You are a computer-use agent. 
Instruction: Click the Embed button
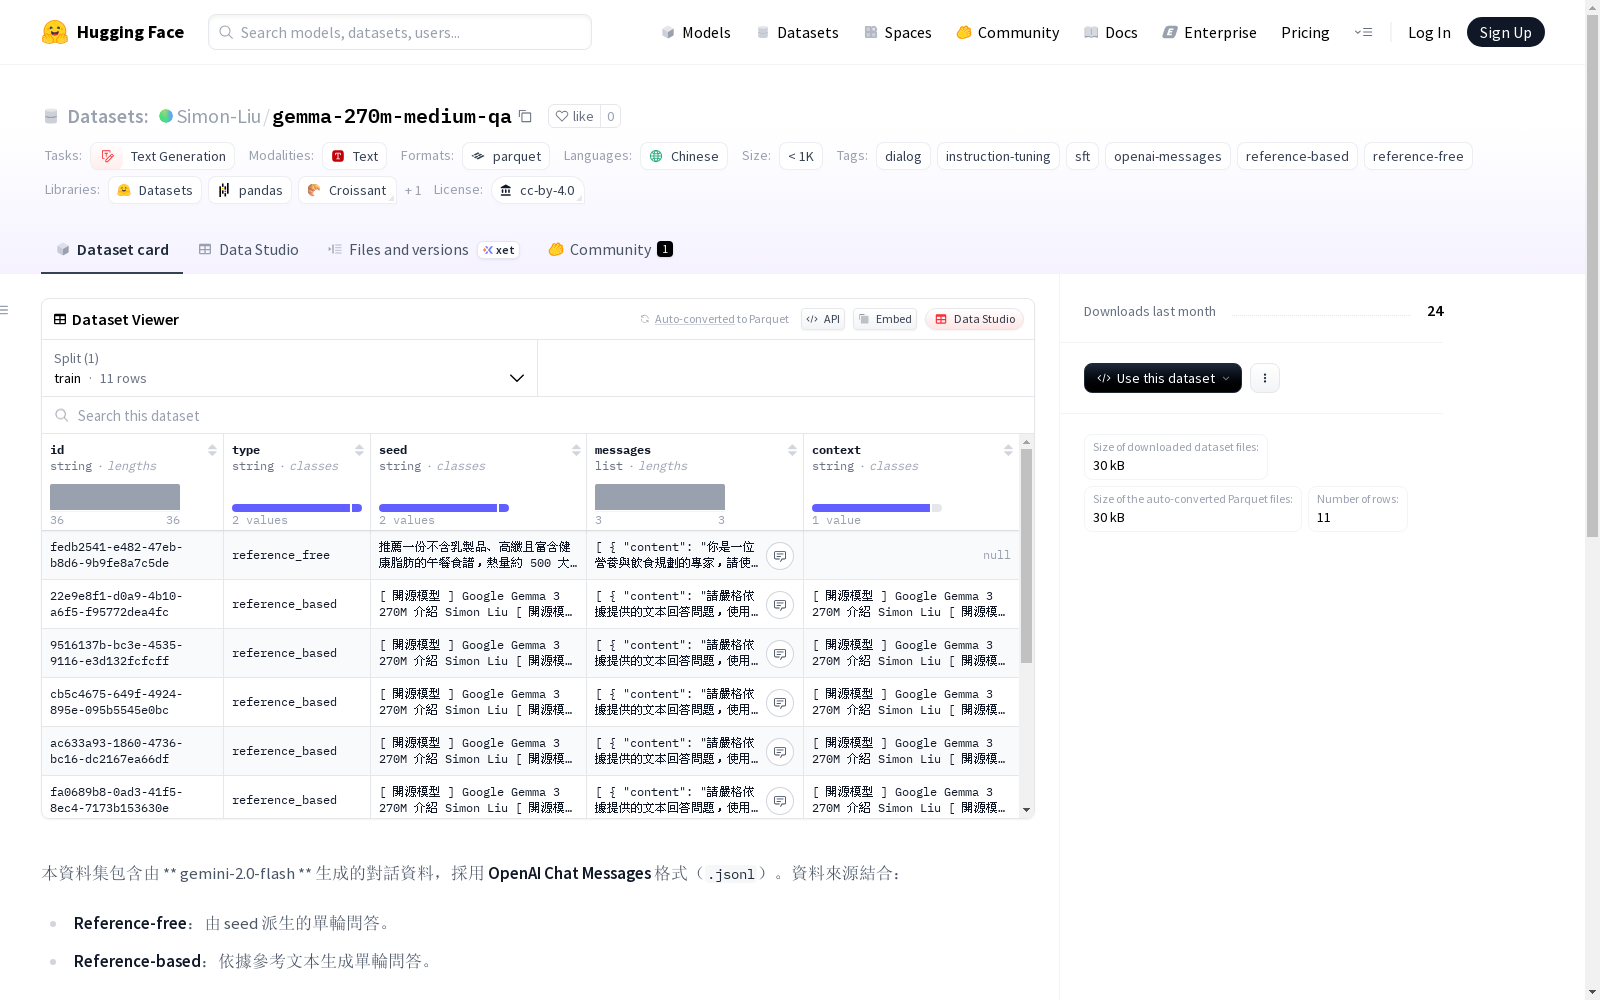point(885,319)
